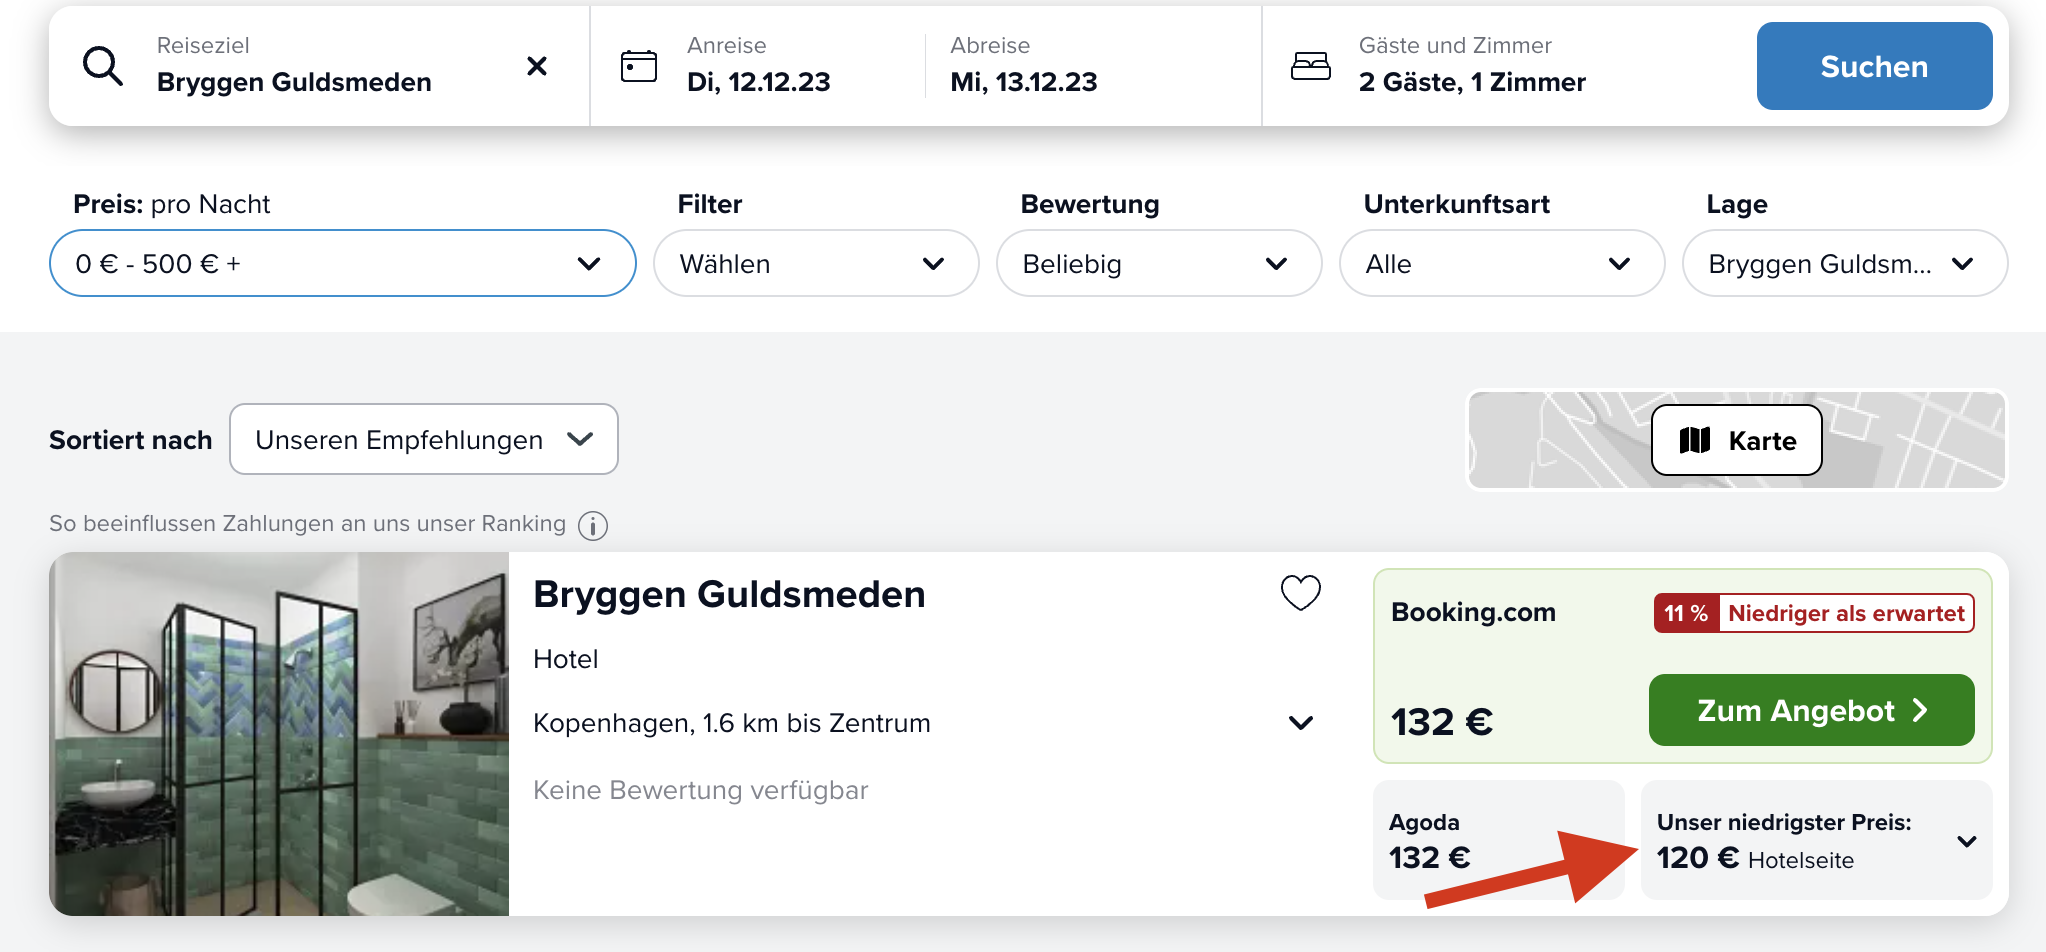2046x952 pixels.
Task: Expand hotel details chevron beside Kopenhagen
Action: pyautogui.click(x=1301, y=723)
